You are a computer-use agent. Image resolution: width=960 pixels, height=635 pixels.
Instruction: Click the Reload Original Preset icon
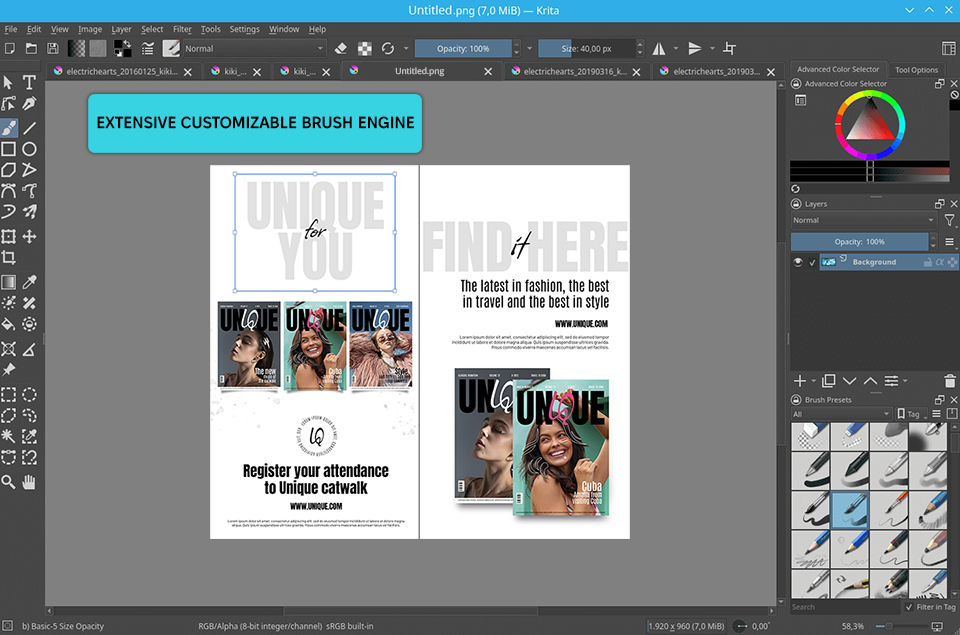[x=388, y=48]
